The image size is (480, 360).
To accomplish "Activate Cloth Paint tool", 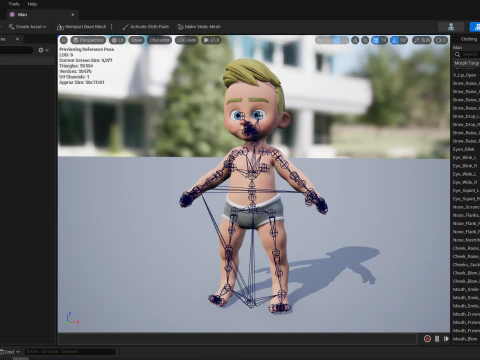I will 146,27.
